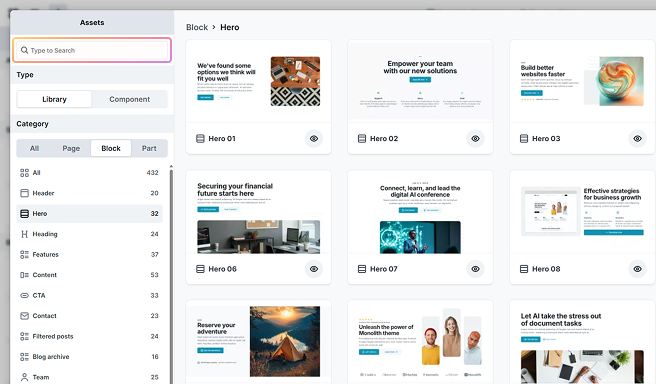Click the Features category icon
656x384 pixels.
(x=24, y=254)
